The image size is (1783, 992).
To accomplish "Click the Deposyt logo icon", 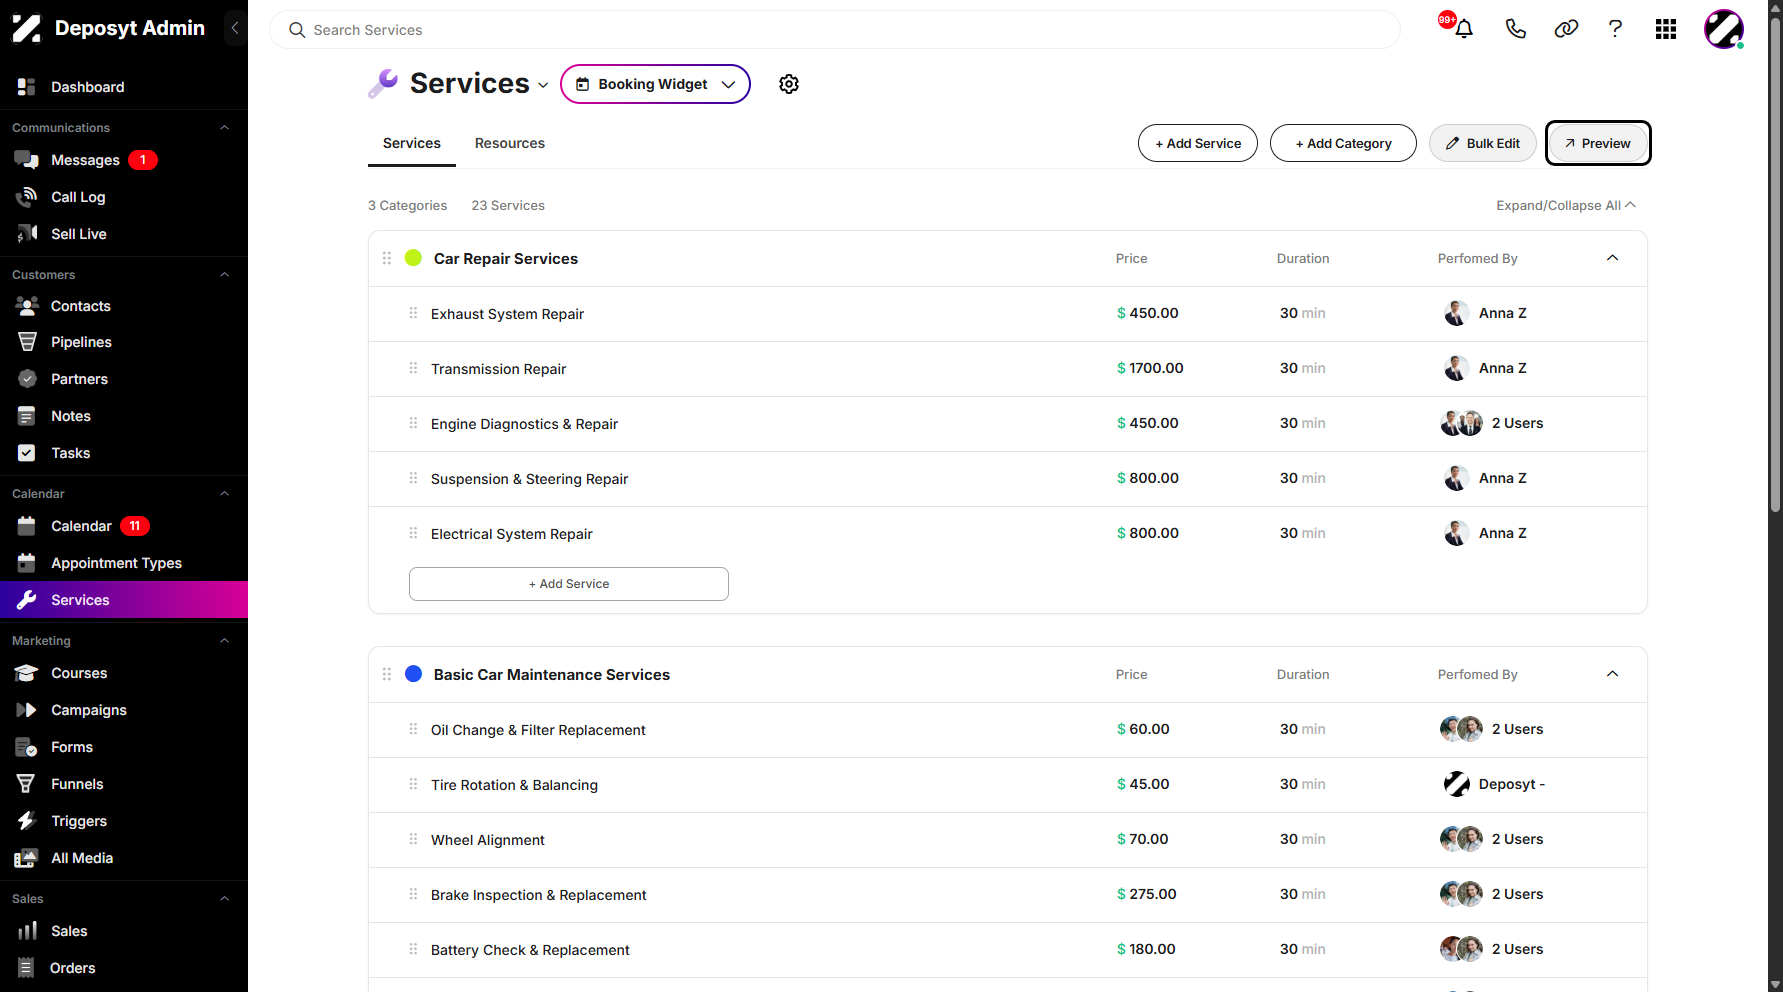I will [x=27, y=28].
